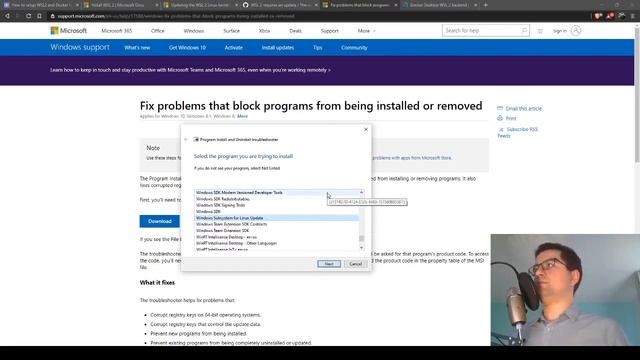The height and width of the screenshot is (360, 640).
Task: Open Office menu item
Action: 158,31
